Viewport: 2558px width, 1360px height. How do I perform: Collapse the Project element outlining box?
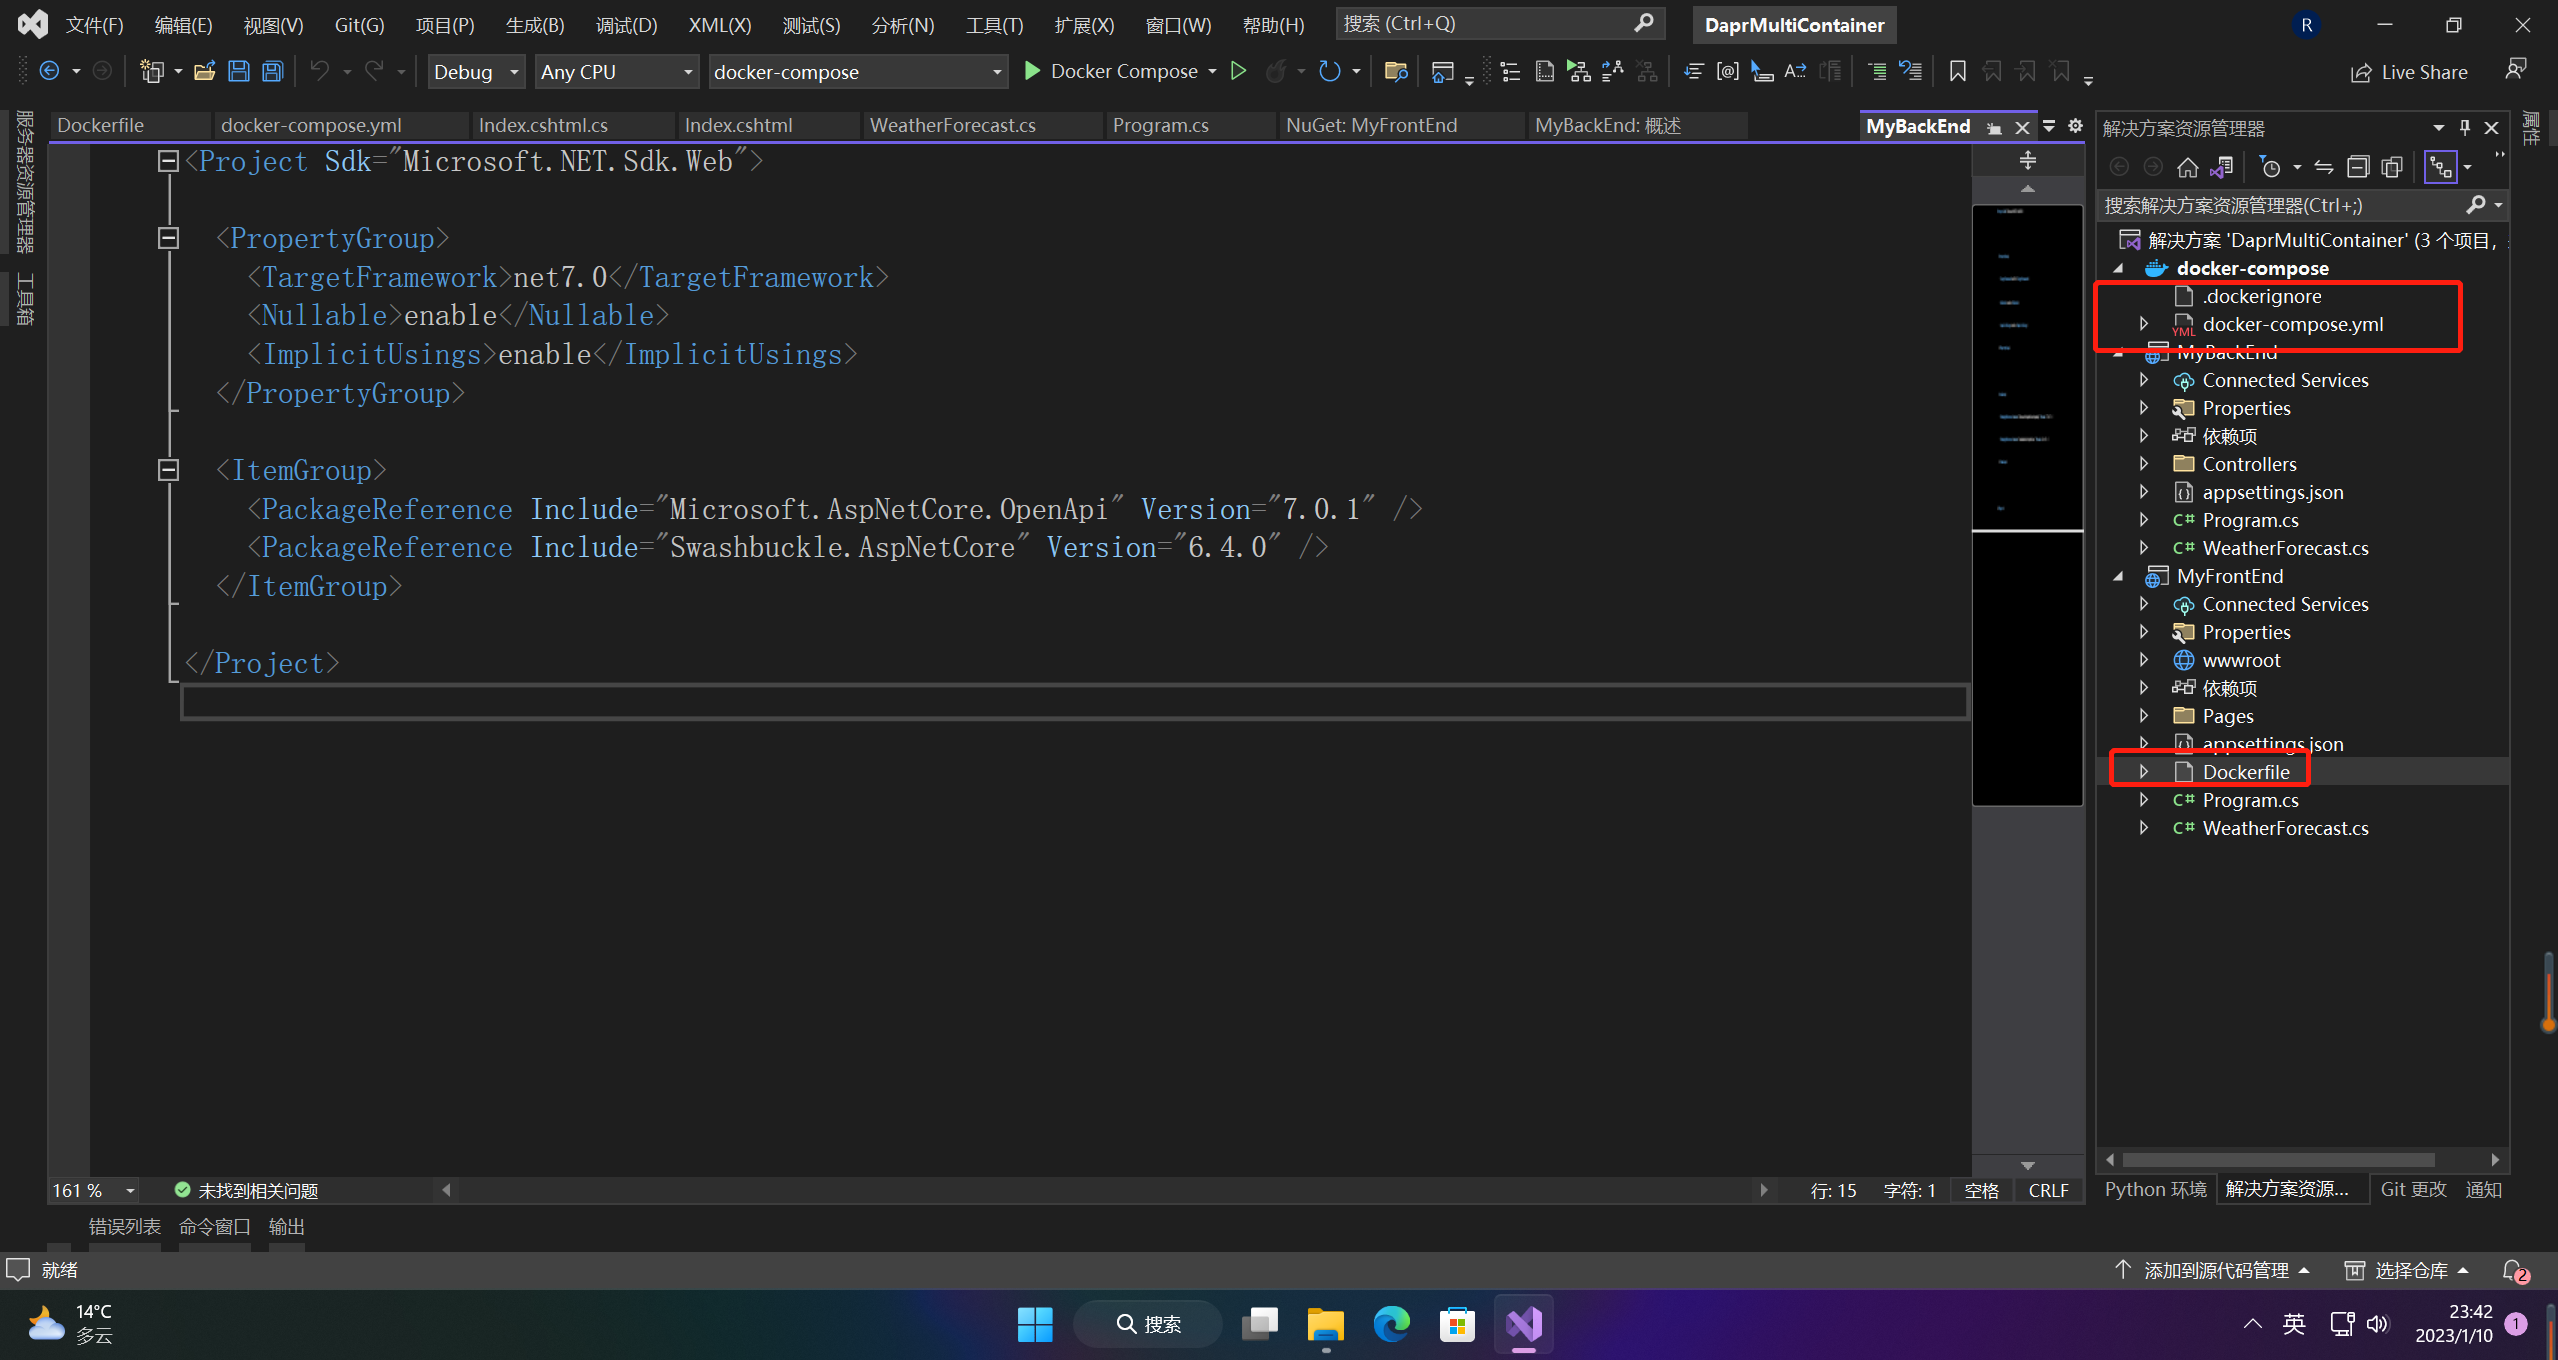(x=168, y=161)
